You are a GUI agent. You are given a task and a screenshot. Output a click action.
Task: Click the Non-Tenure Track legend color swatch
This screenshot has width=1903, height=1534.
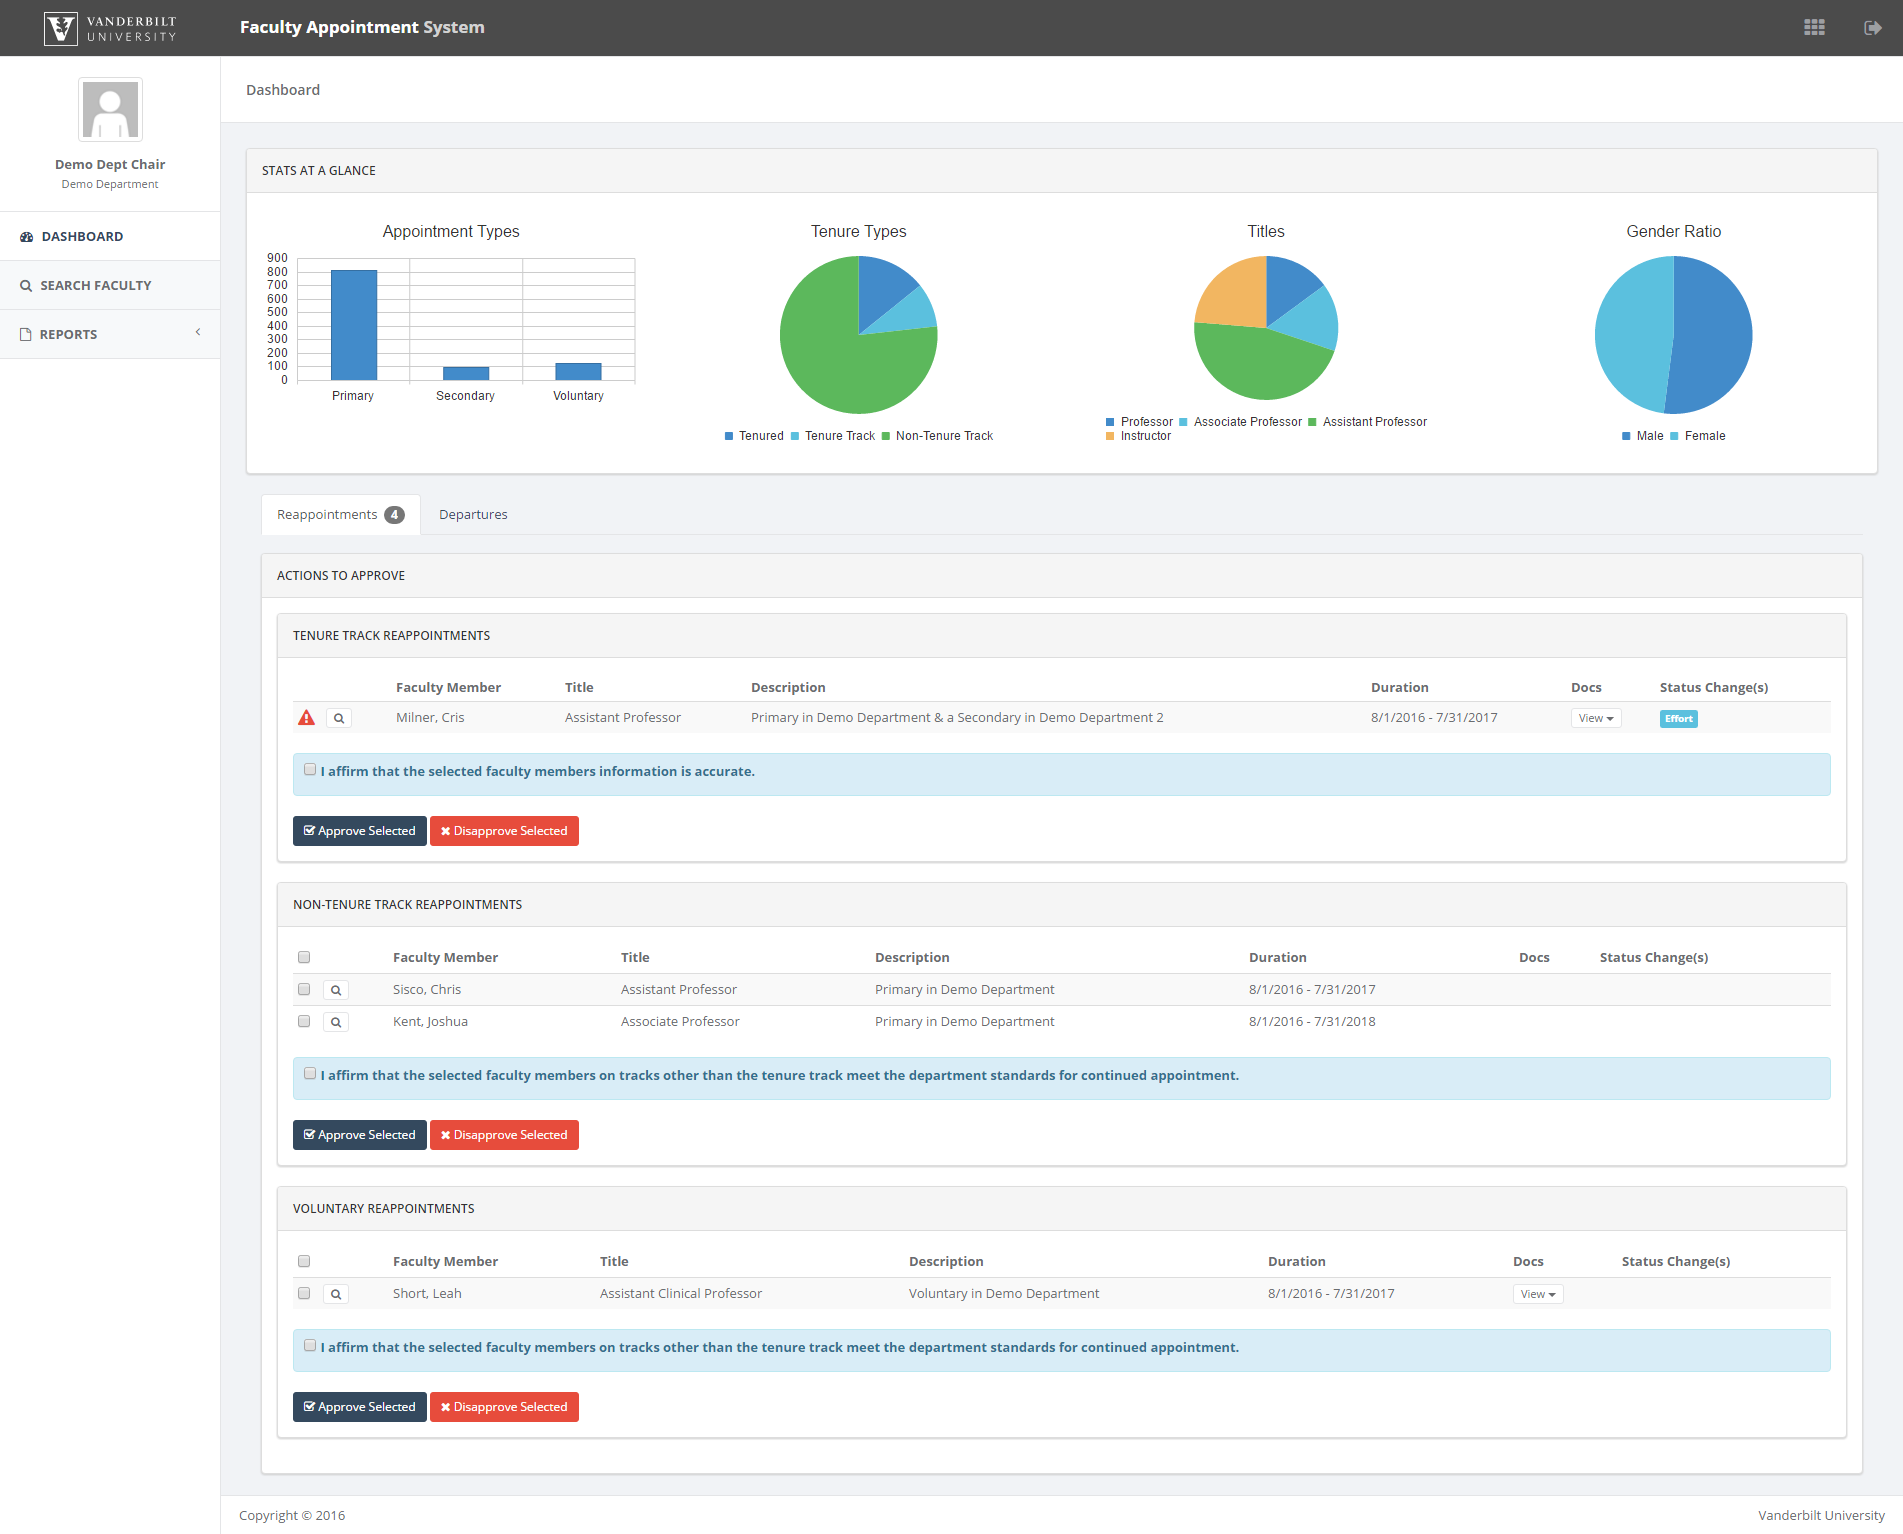886,436
